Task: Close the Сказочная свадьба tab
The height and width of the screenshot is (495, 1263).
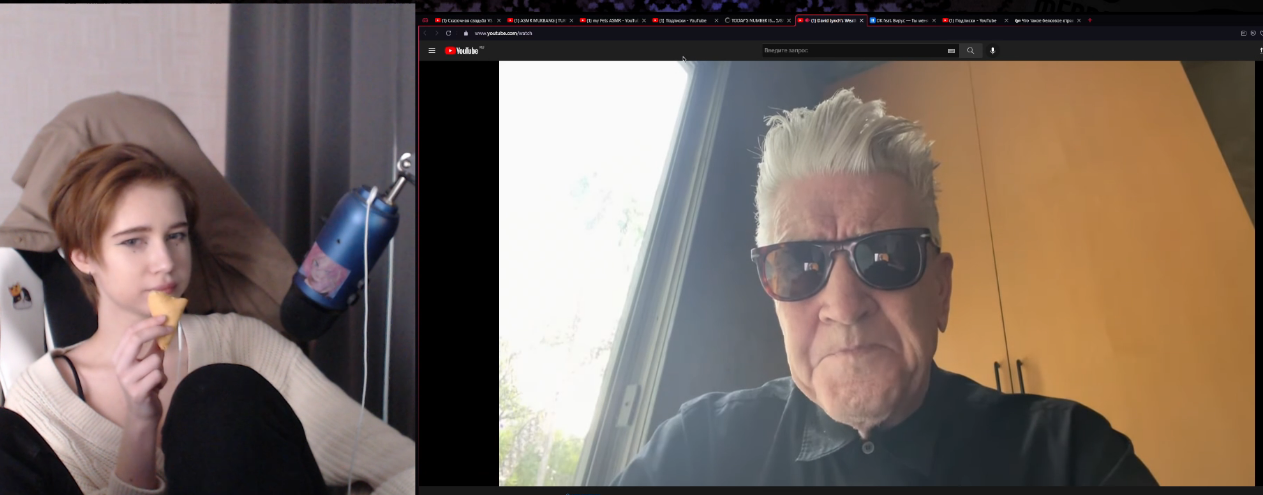Action: (x=499, y=20)
